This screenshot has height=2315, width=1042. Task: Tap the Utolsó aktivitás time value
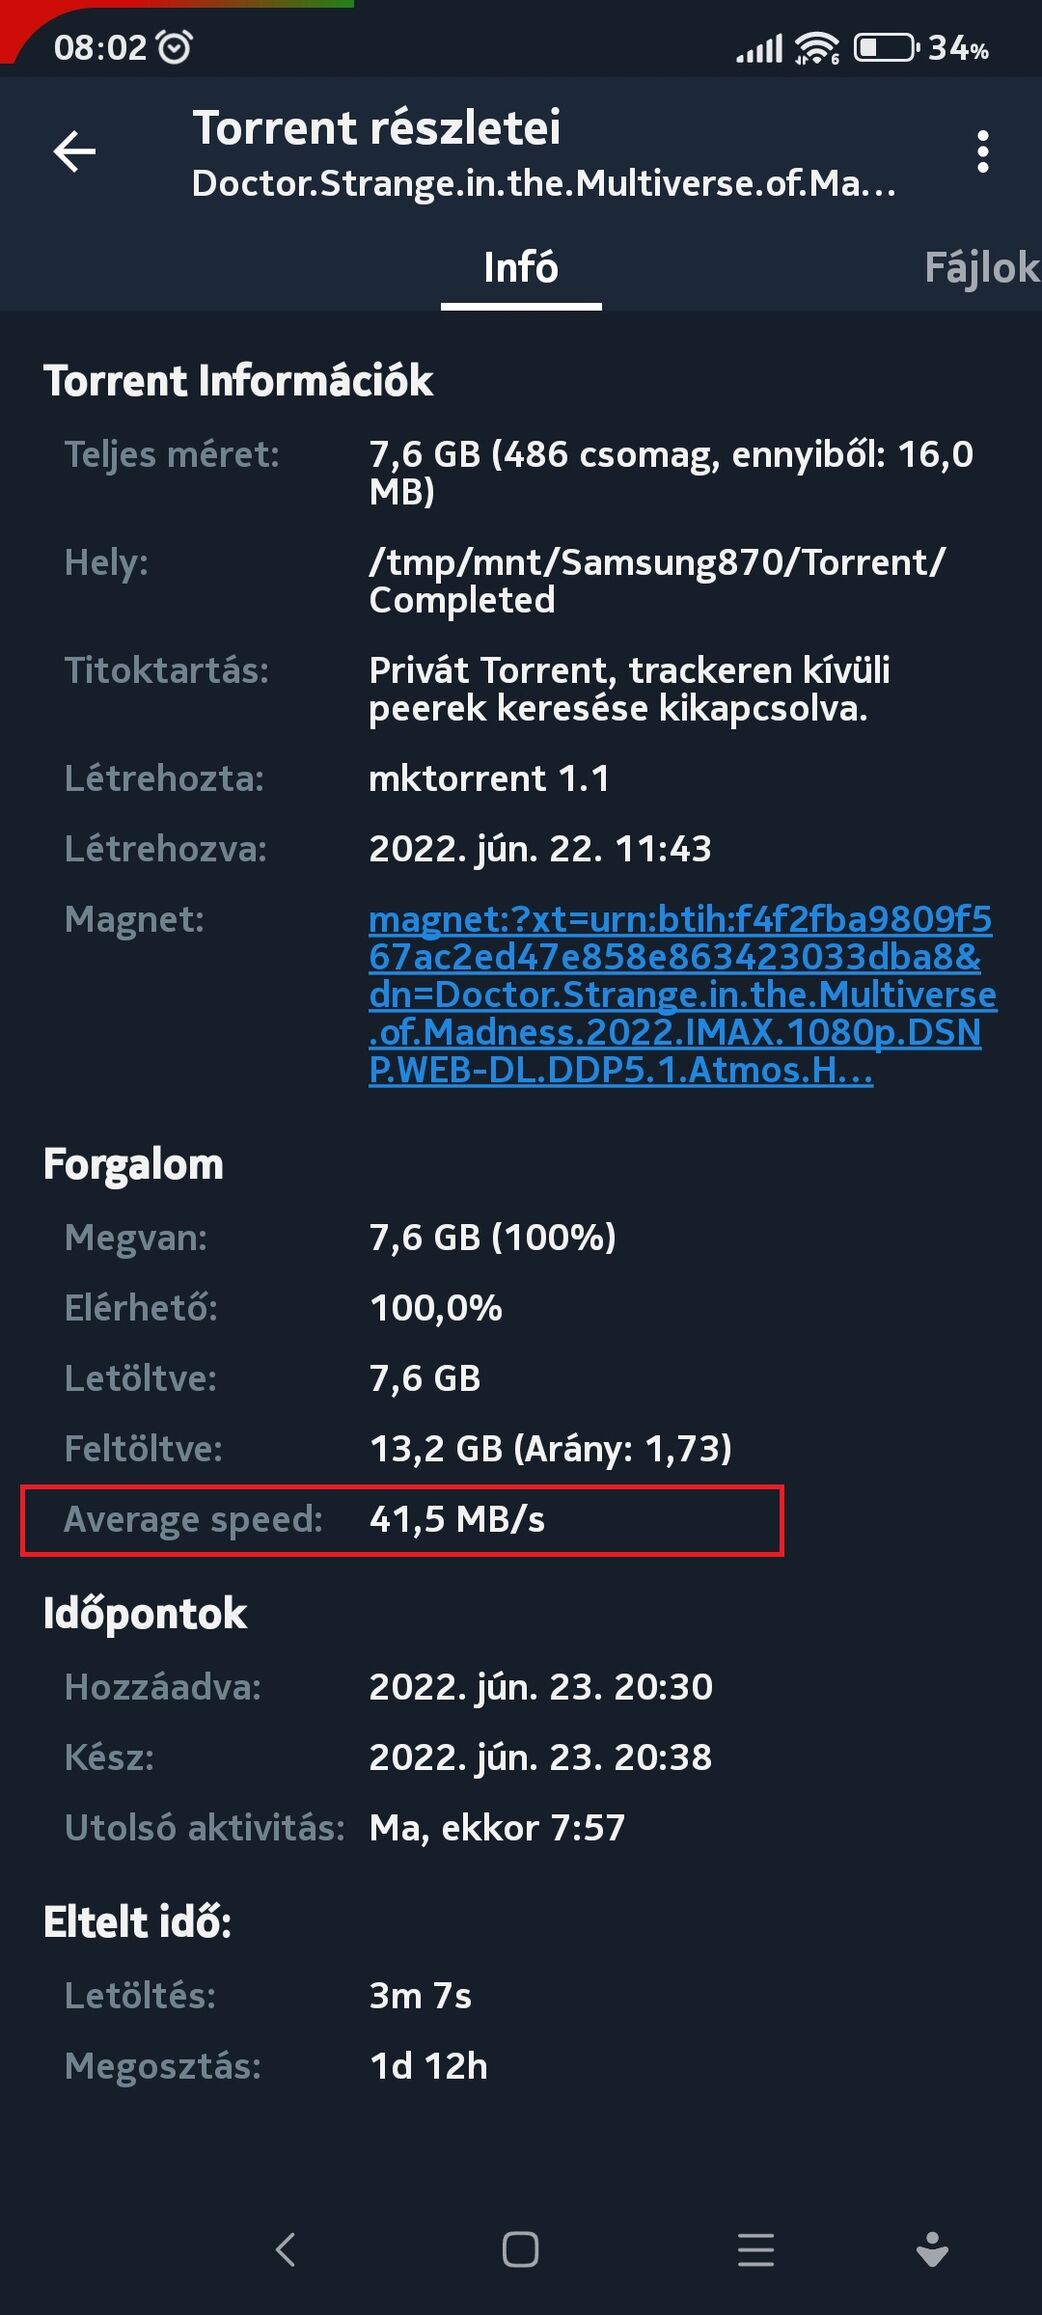tap(497, 1828)
